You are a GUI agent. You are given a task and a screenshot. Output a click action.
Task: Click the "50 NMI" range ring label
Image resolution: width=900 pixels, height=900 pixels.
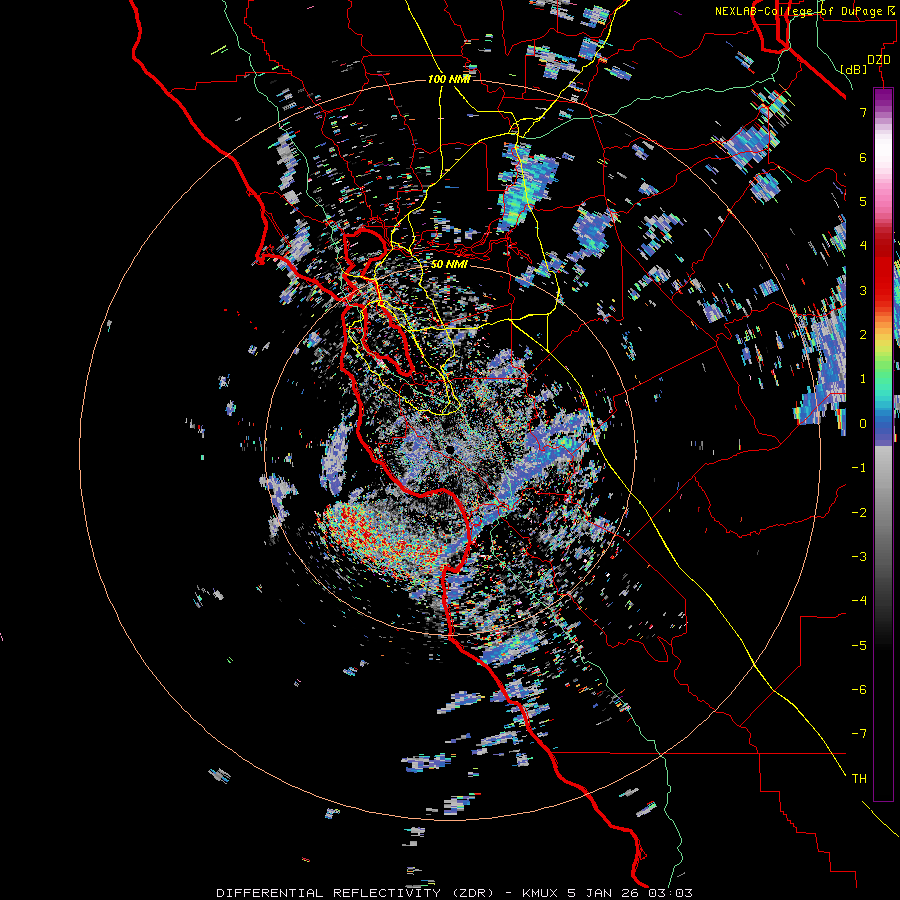pos(449,264)
